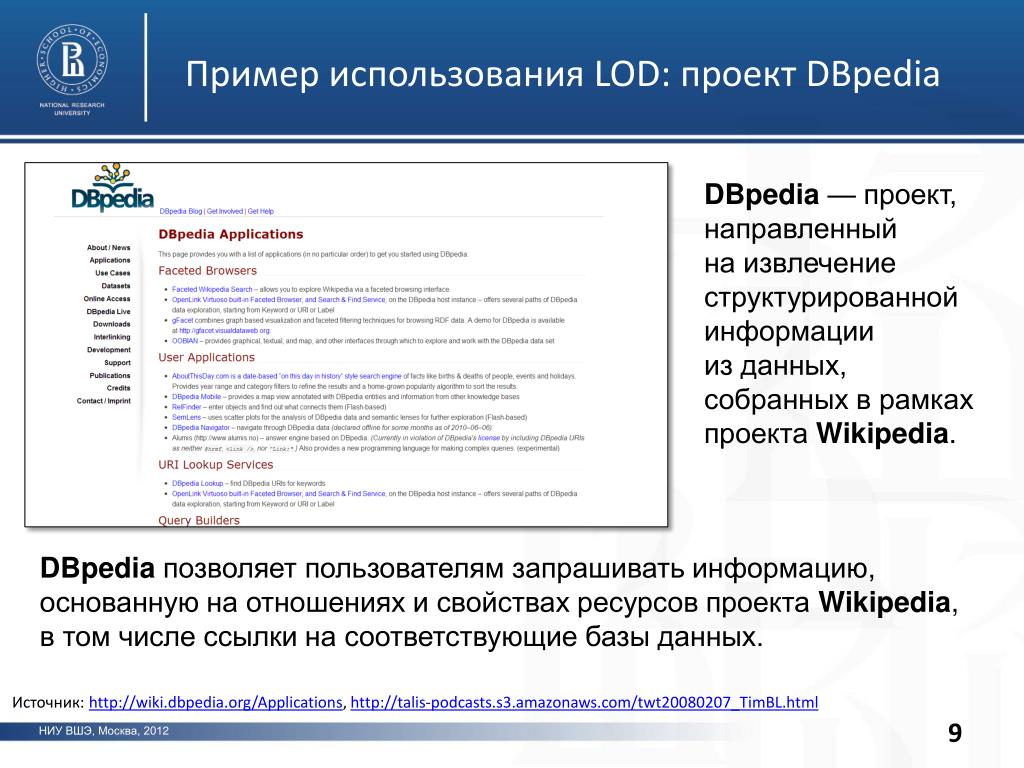
Task: Click the User Applications heading
Action: tap(206, 357)
